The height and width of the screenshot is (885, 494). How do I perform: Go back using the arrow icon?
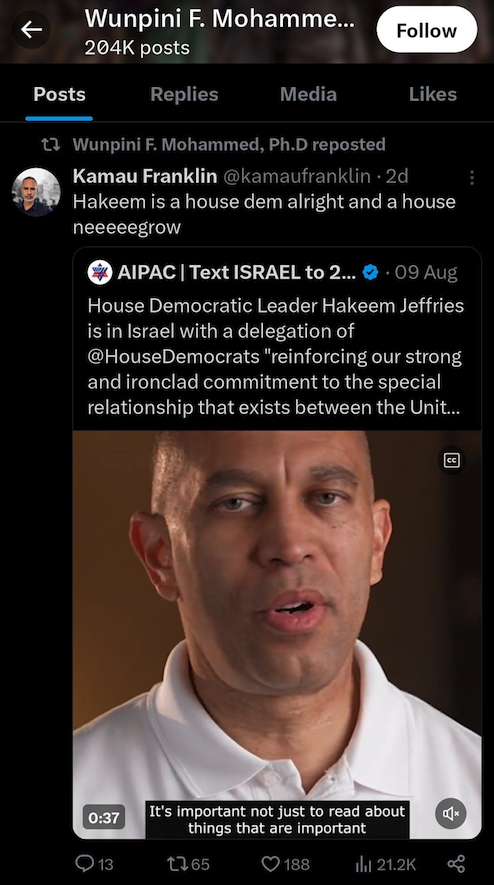pyautogui.click(x=32, y=29)
